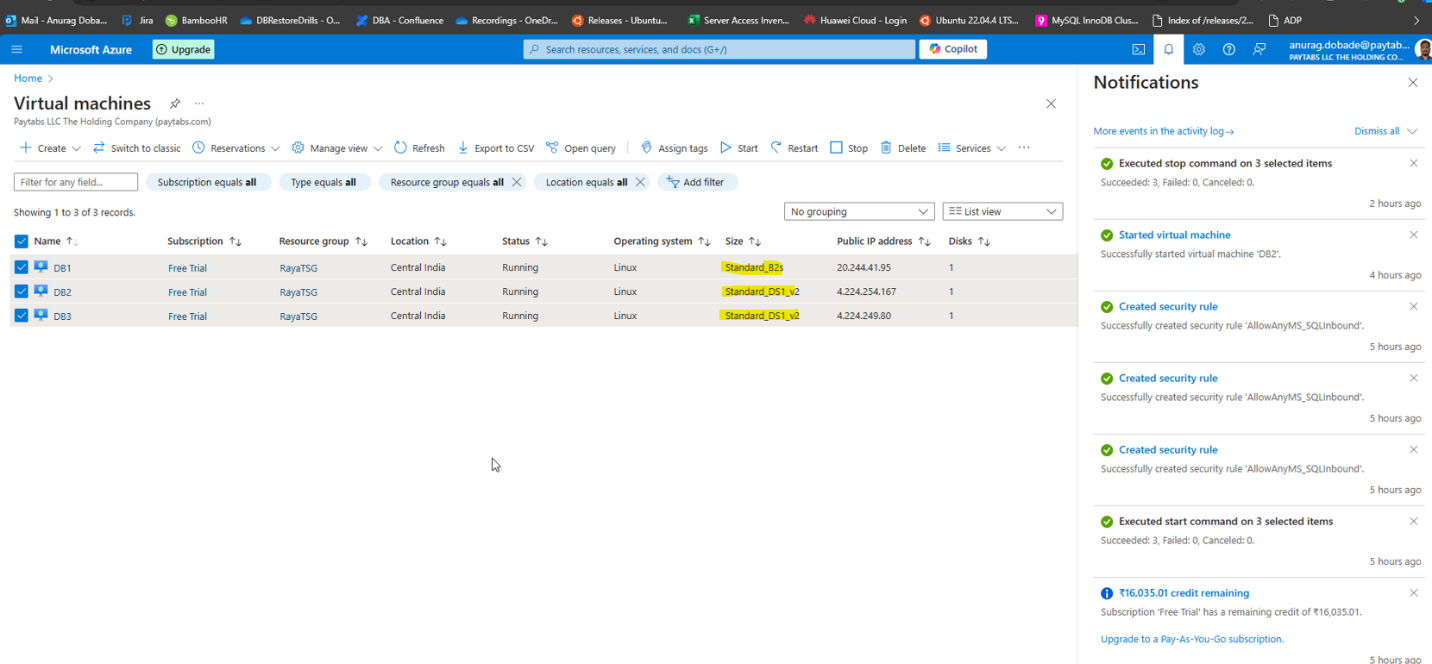The width and height of the screenshot is (1432, 664).
Task: Switch to the Jira browser bookmark
Action: (x=137, y=20)
